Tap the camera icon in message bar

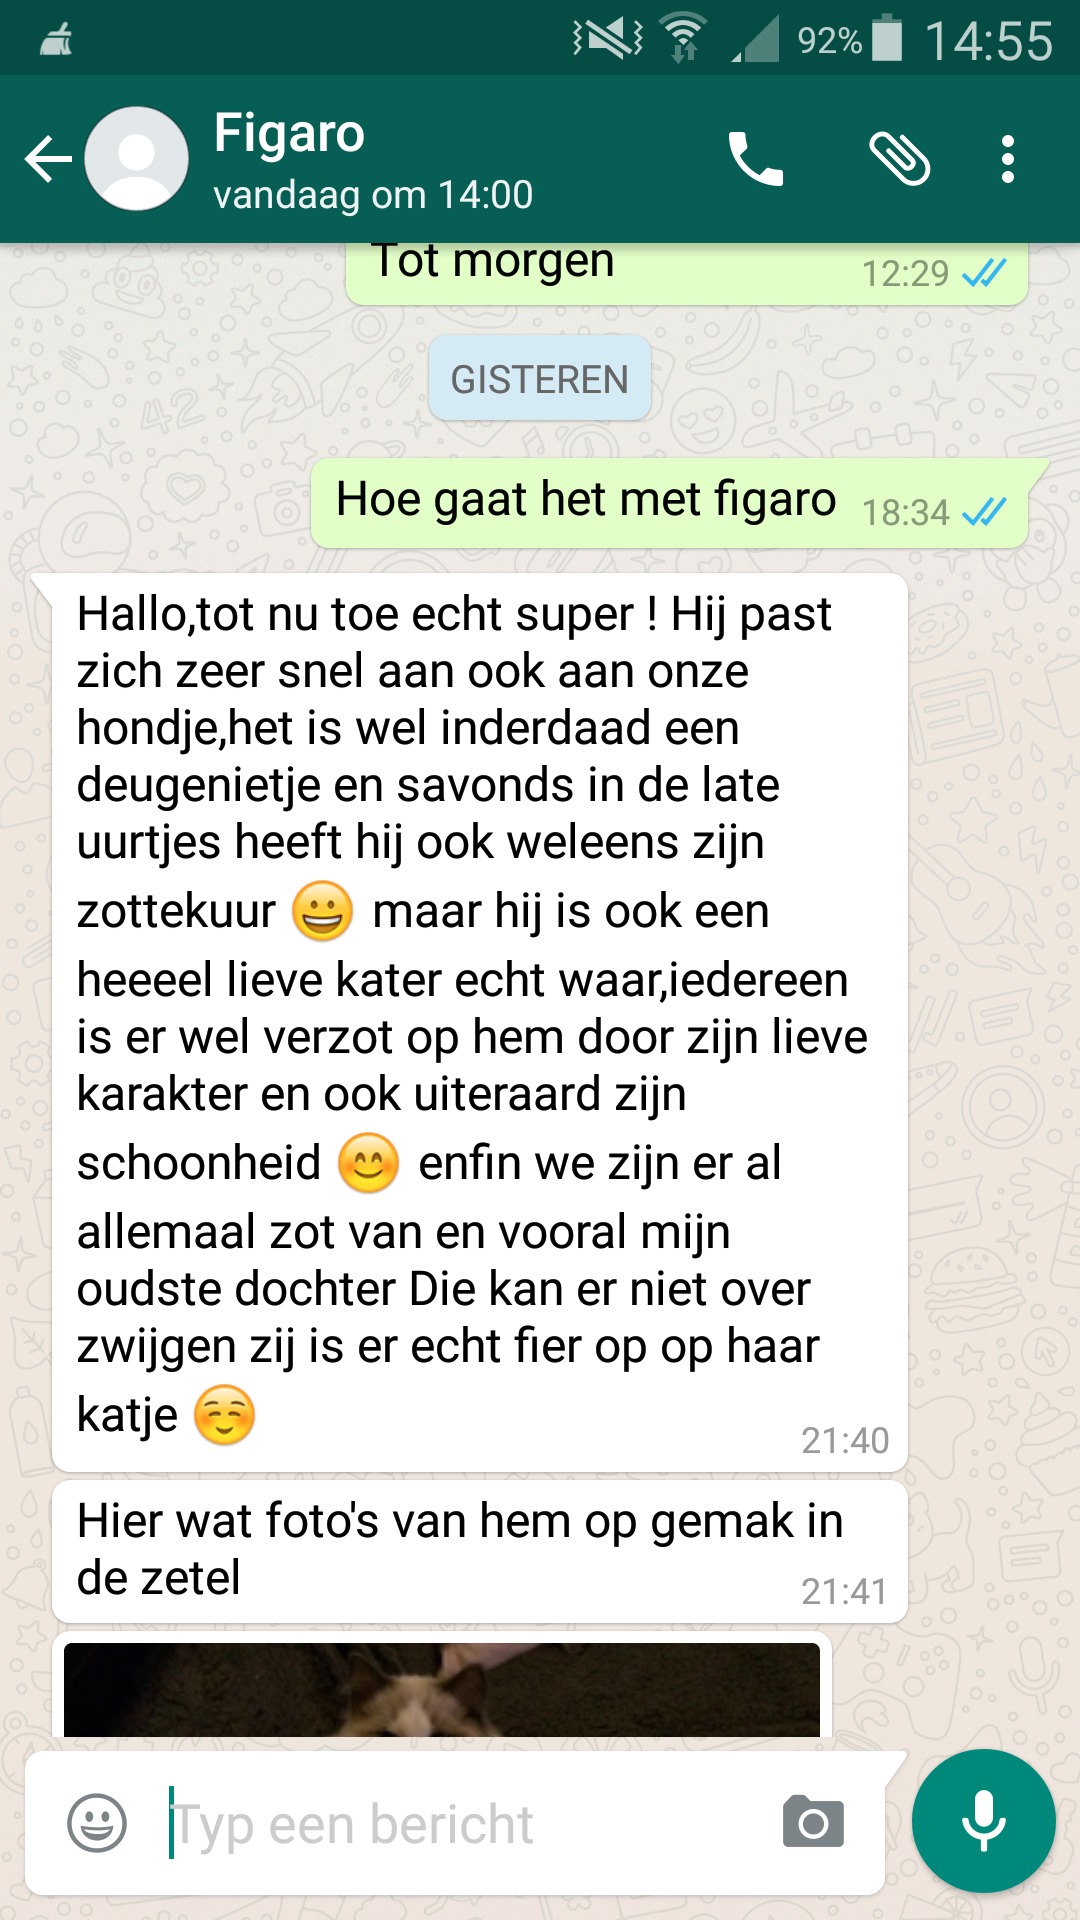814,1822
